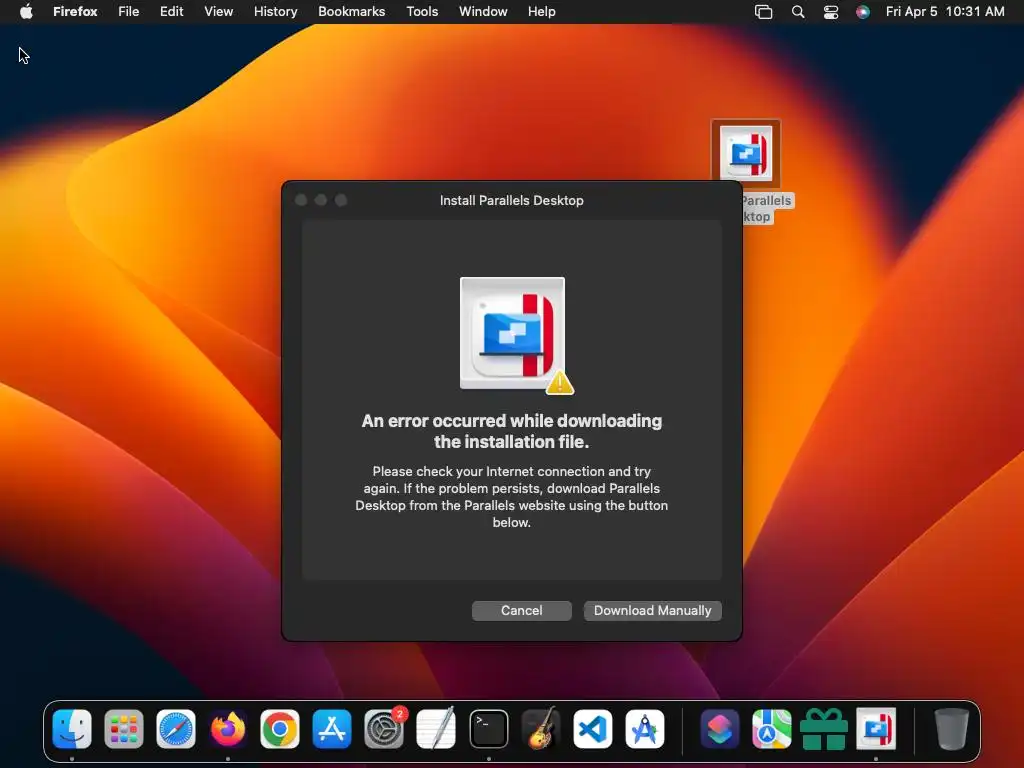The height and width of the screenshot is (768, 1024).
Task: Open Firefox from the dock
Action: [228, 729]
